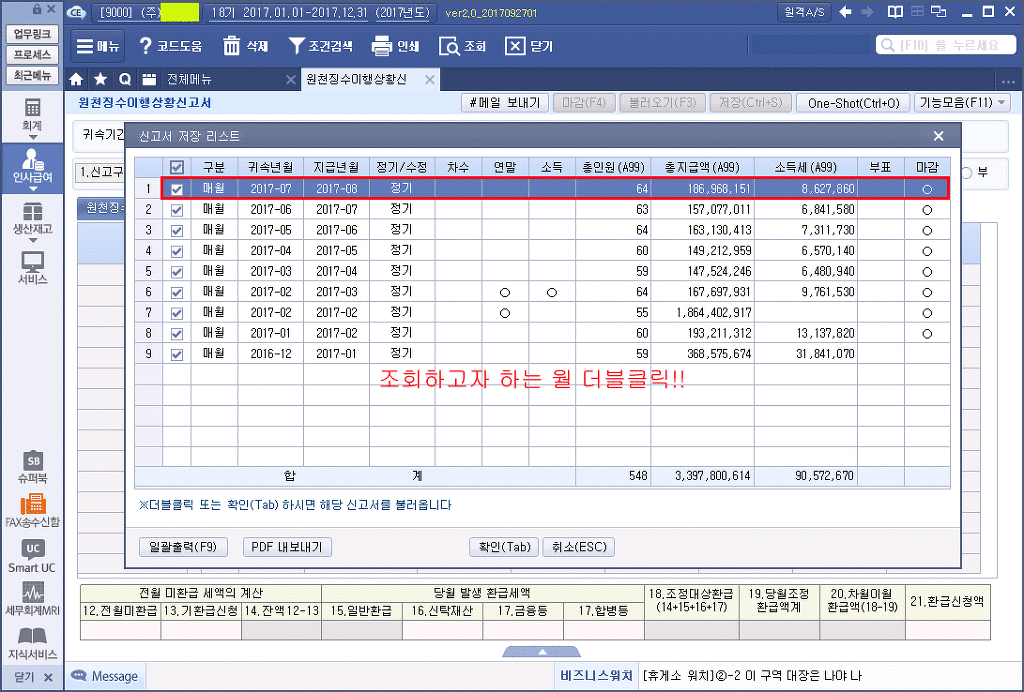The image size is (1024, 692).
Task: Launch Smart UC from the sidebar
Action: click(32, 556)
